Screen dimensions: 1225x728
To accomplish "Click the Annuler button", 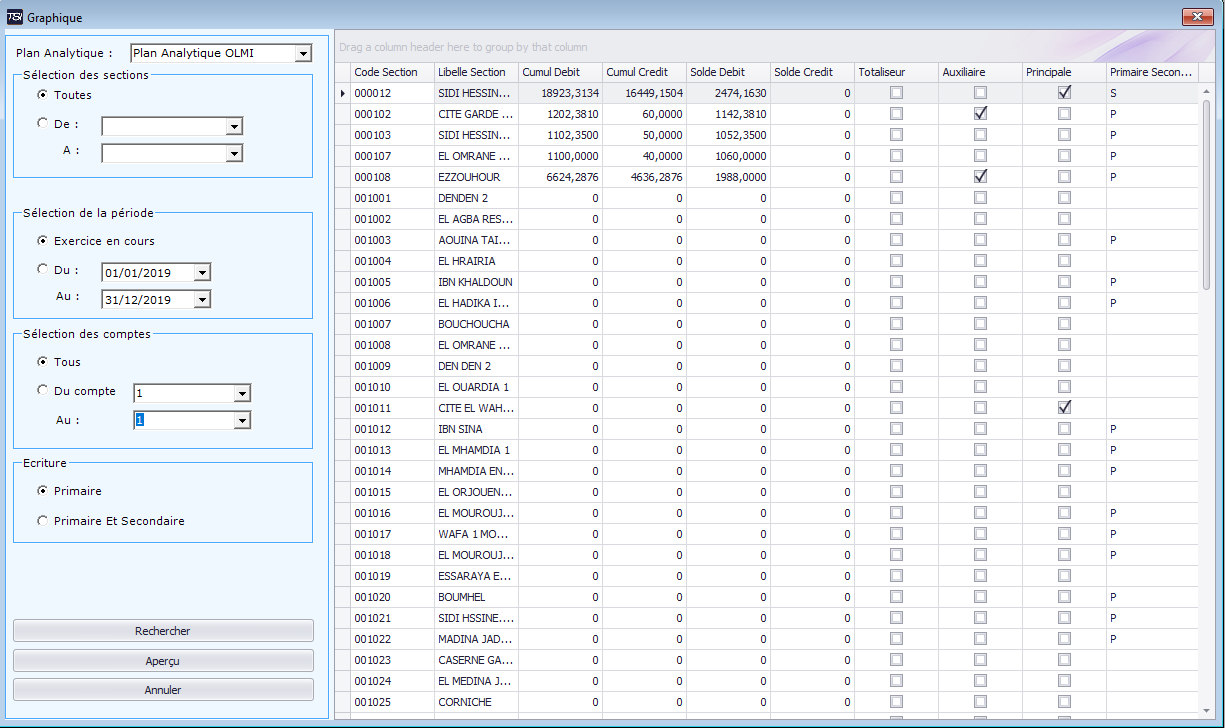I will (163, 690).
